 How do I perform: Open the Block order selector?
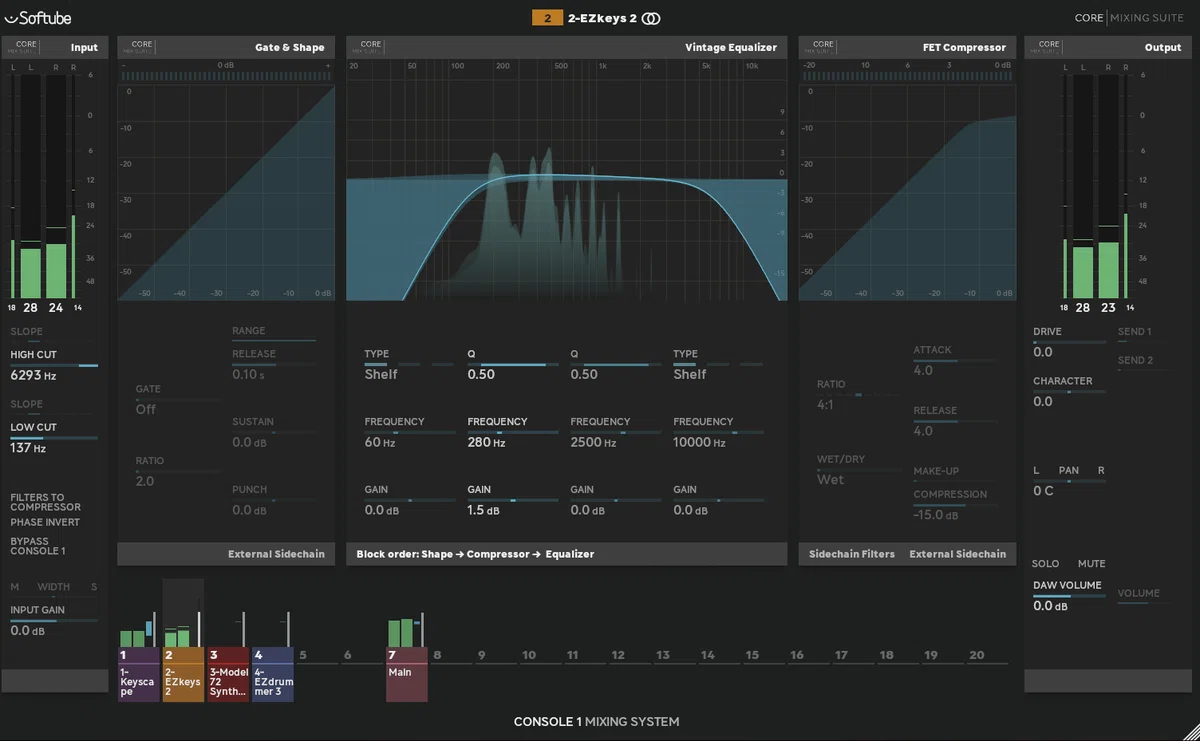coord(475,554)
